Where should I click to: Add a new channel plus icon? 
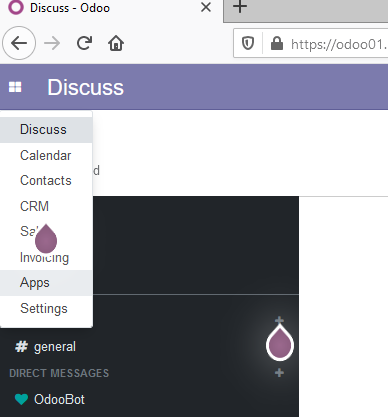click(279, 320)
